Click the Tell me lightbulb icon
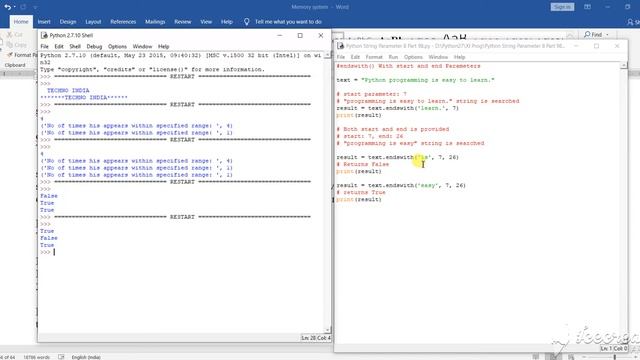This screenshot has width=640, height=360. (x=247, y=22)
